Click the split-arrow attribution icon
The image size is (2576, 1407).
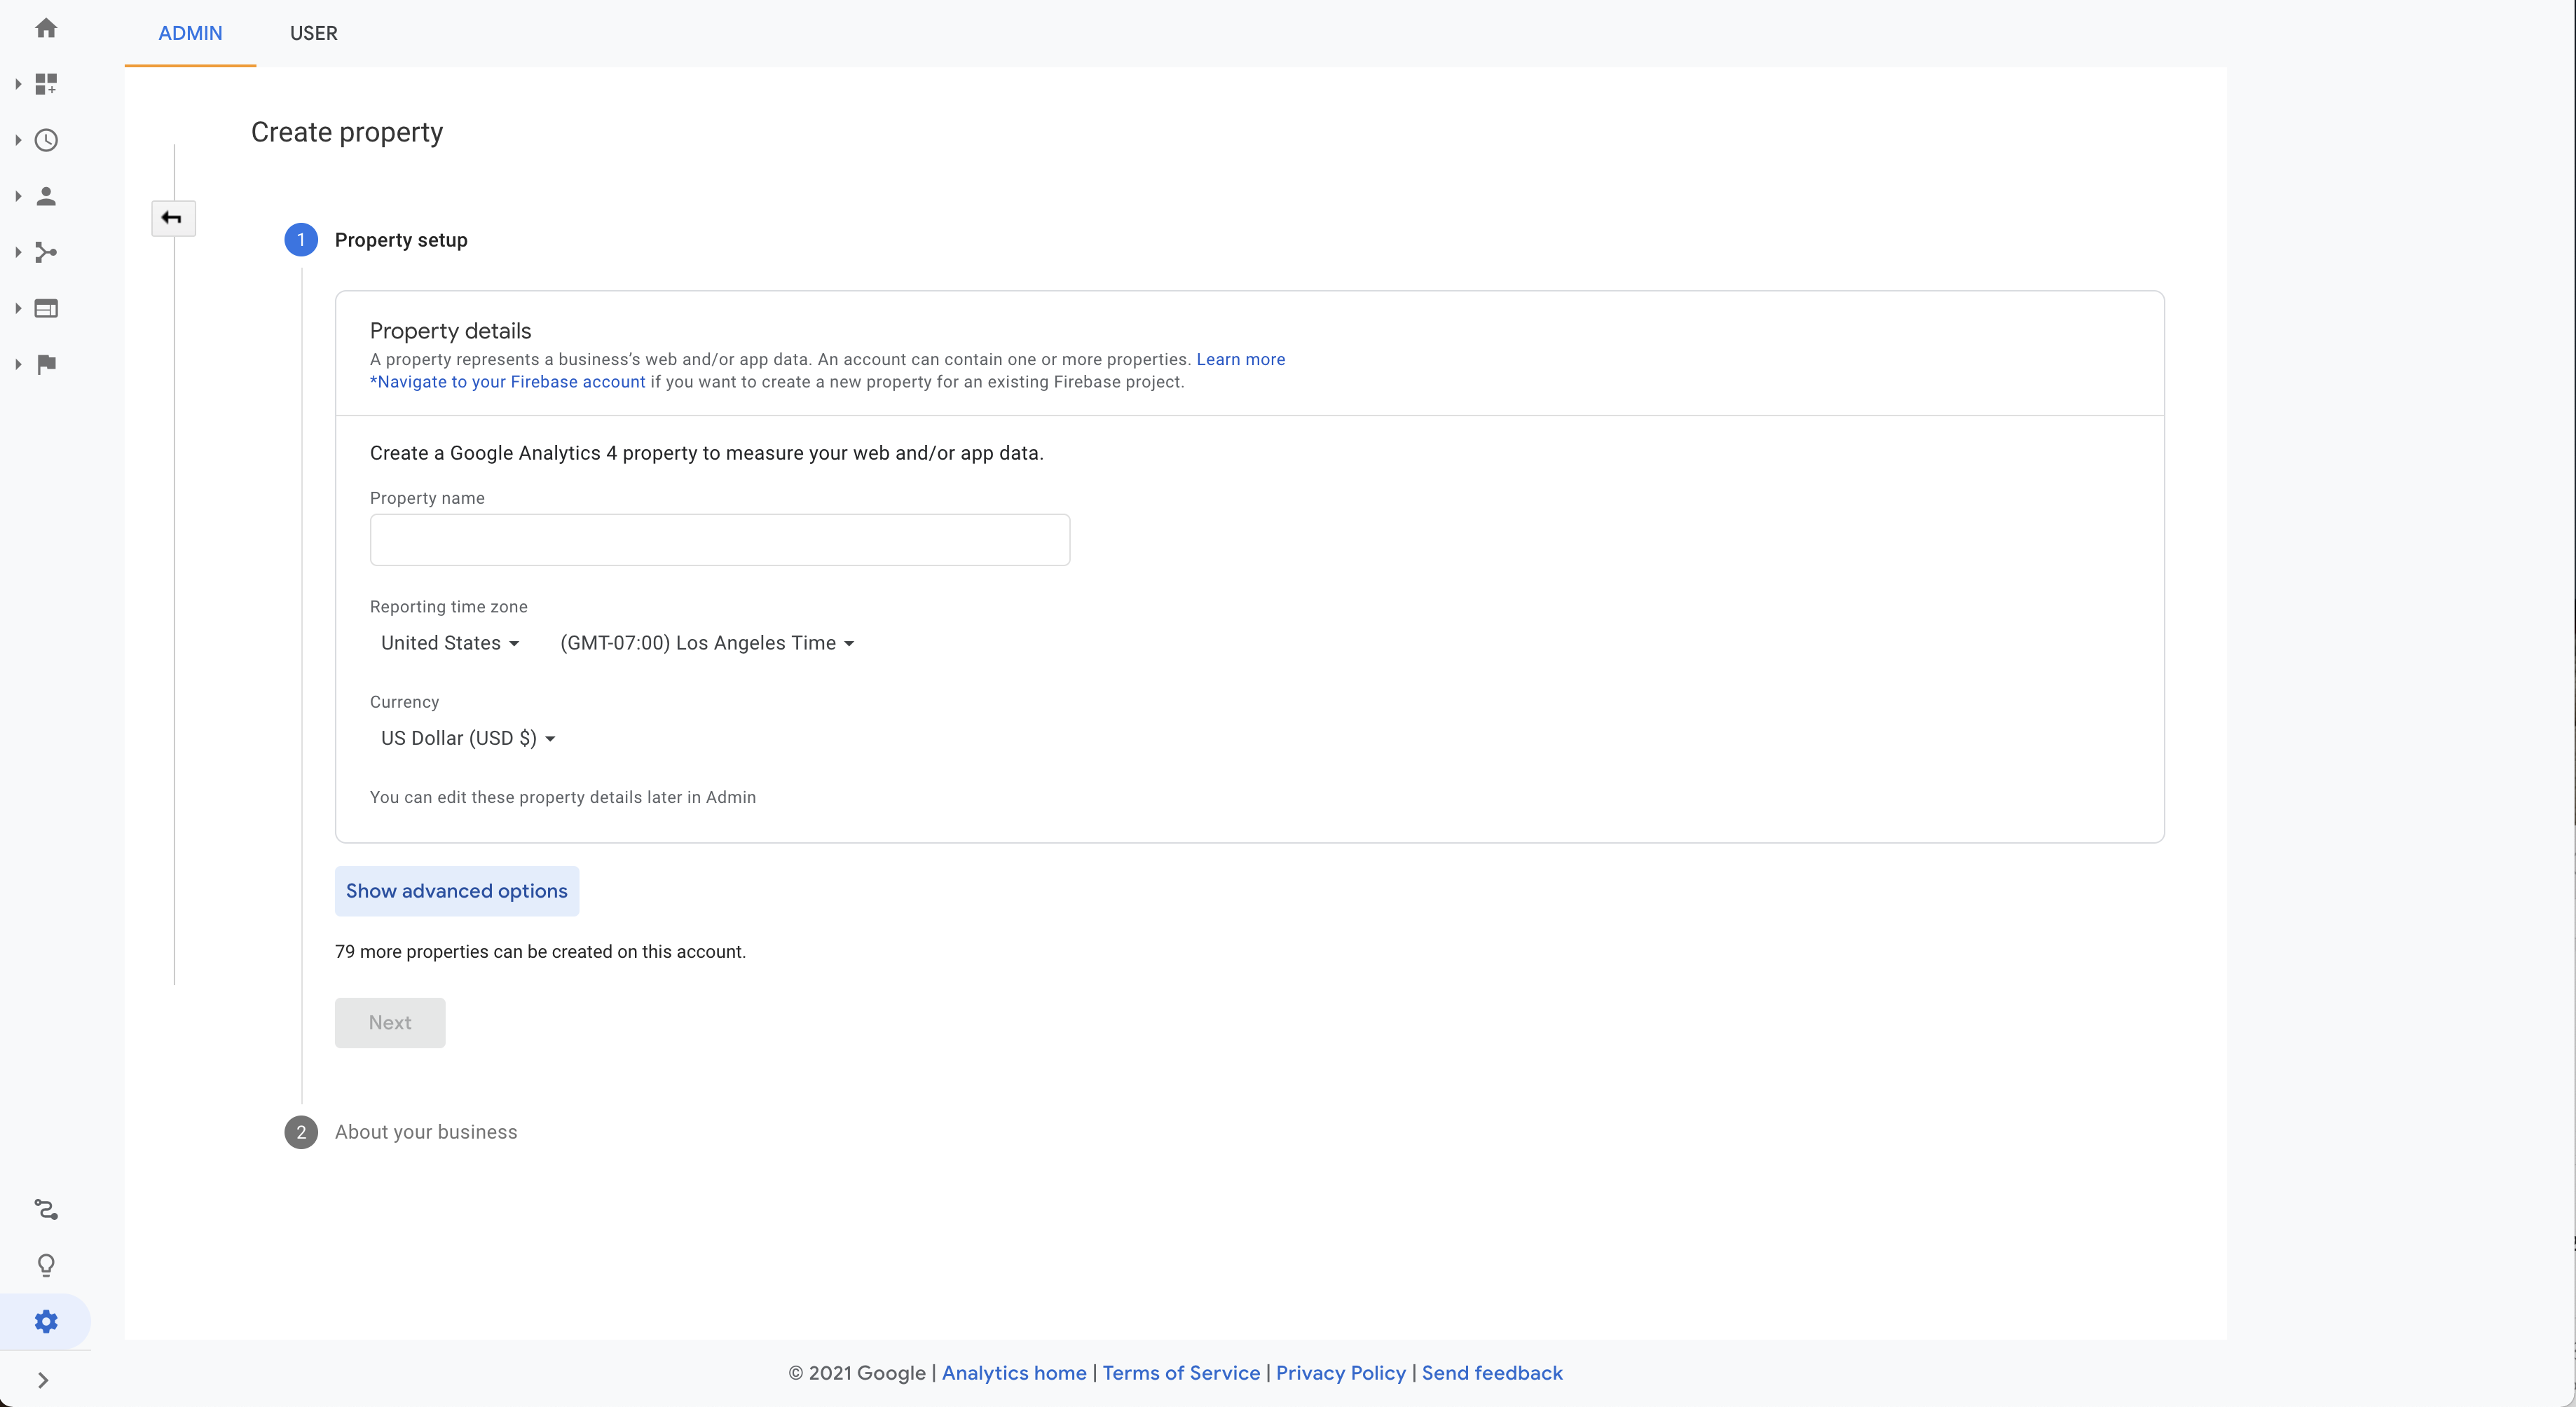point(47,252)
